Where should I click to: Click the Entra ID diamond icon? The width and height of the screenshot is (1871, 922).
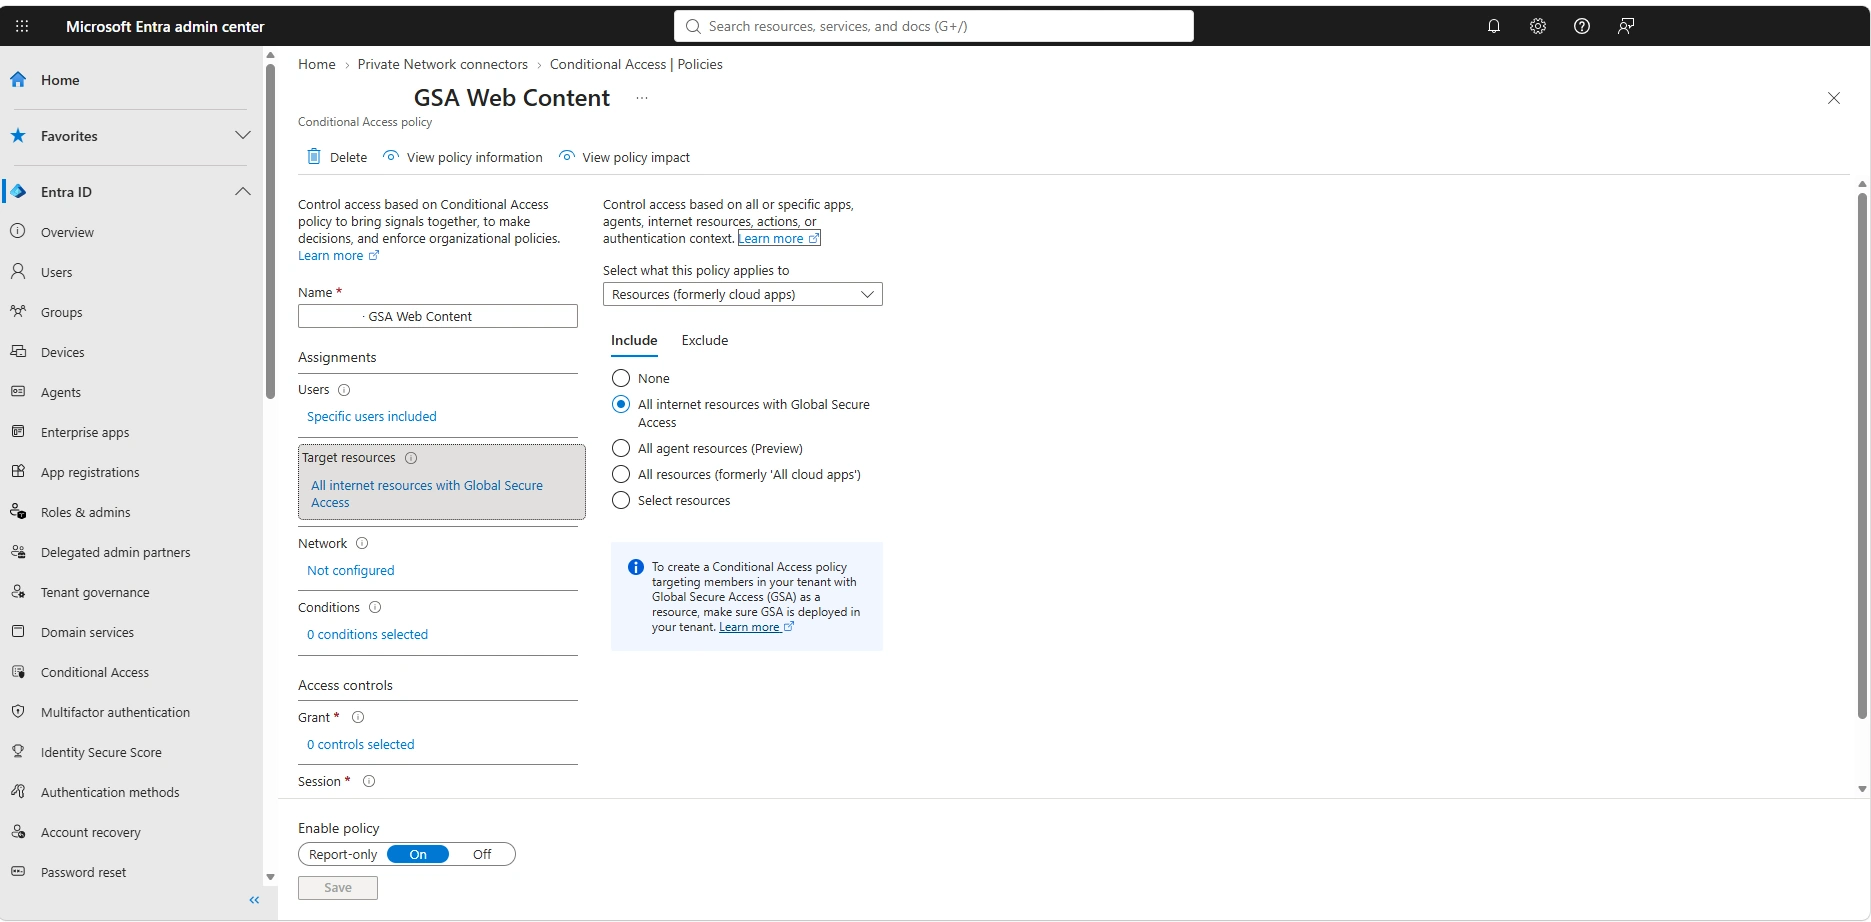(18, 191)
